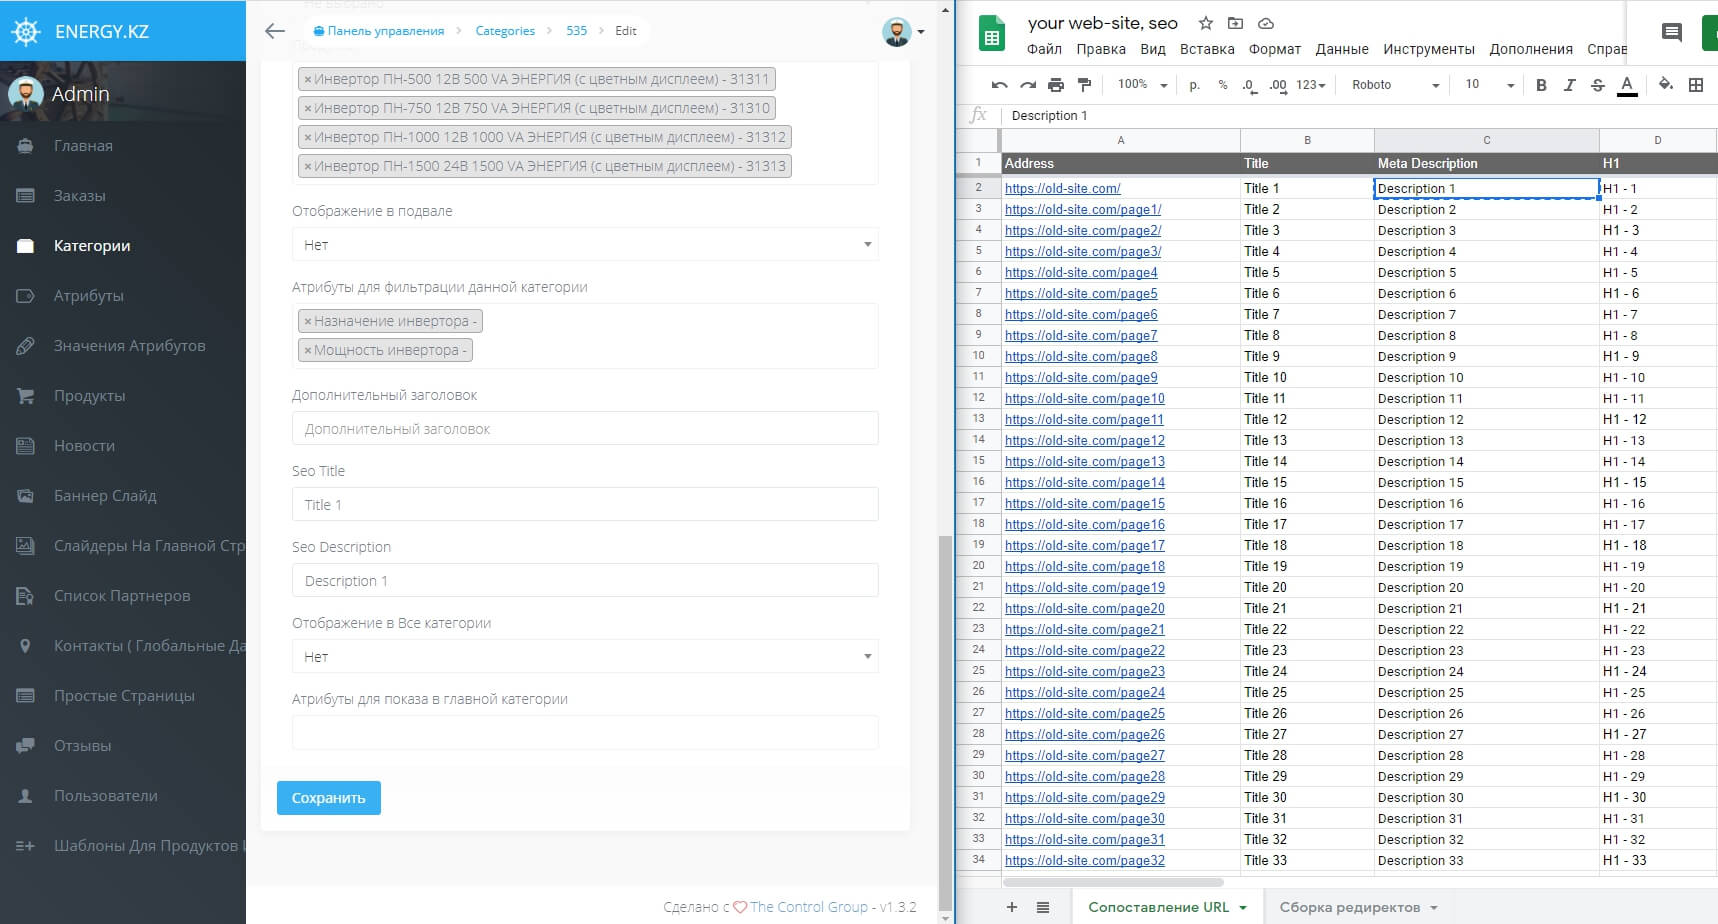
Task: Print the spreadsheet
Action: tap(1056, 85)
